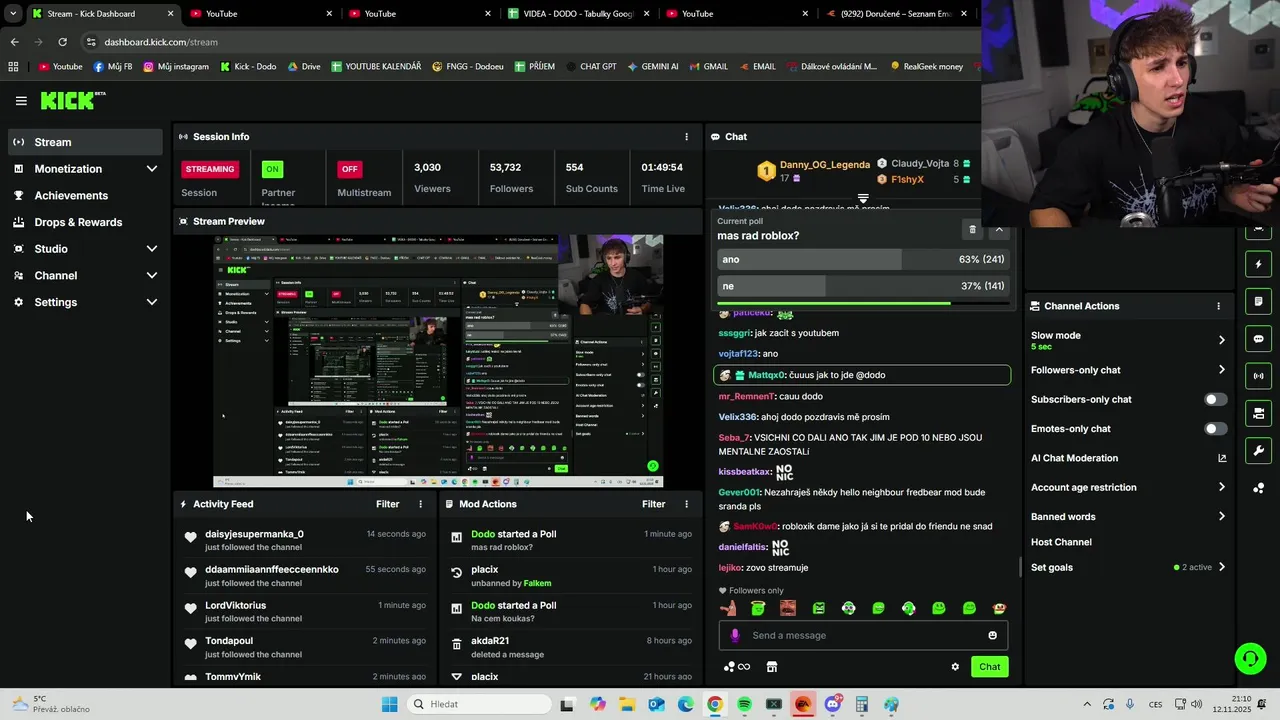Viewport: 1280px width, 720px height.
Task: Click the green circle icon in stream preview
Action: click(653, 466)
